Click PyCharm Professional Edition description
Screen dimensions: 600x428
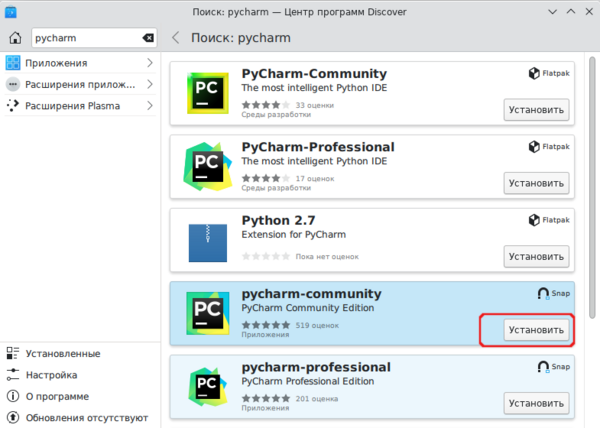308,381
